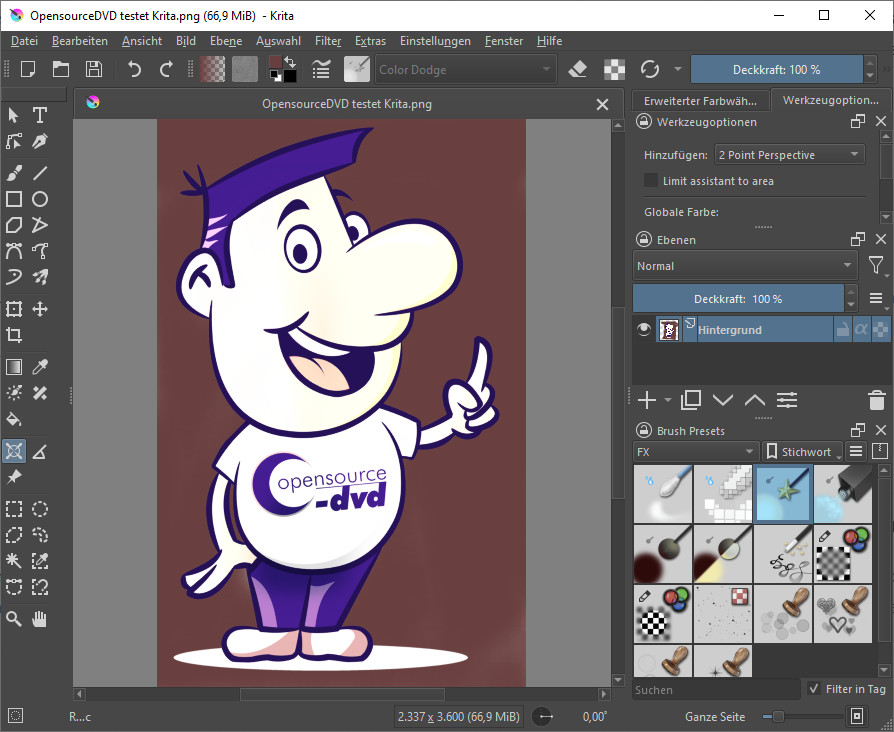Toggle eraser mode in toolbar
Image resolution: width=894 pixels, height=732 pixels.
click(x=577, y=69)
